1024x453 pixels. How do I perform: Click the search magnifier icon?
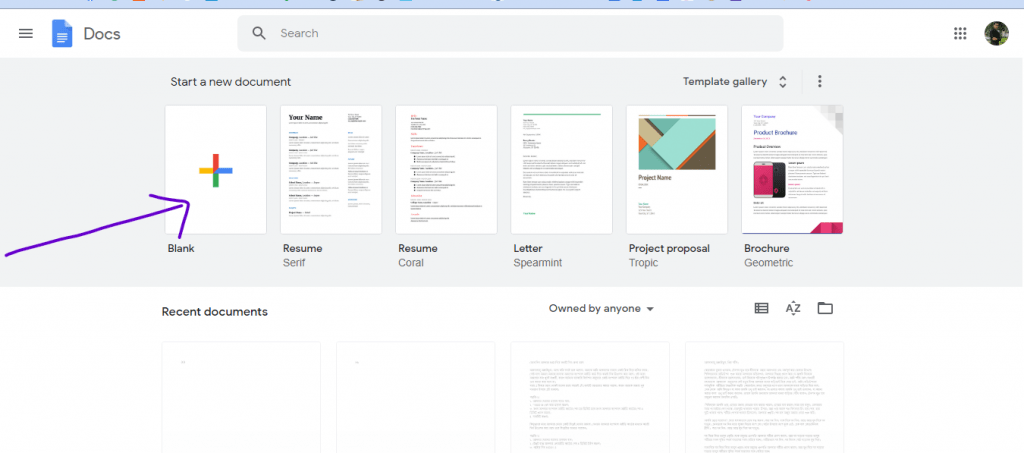[259, 33]
